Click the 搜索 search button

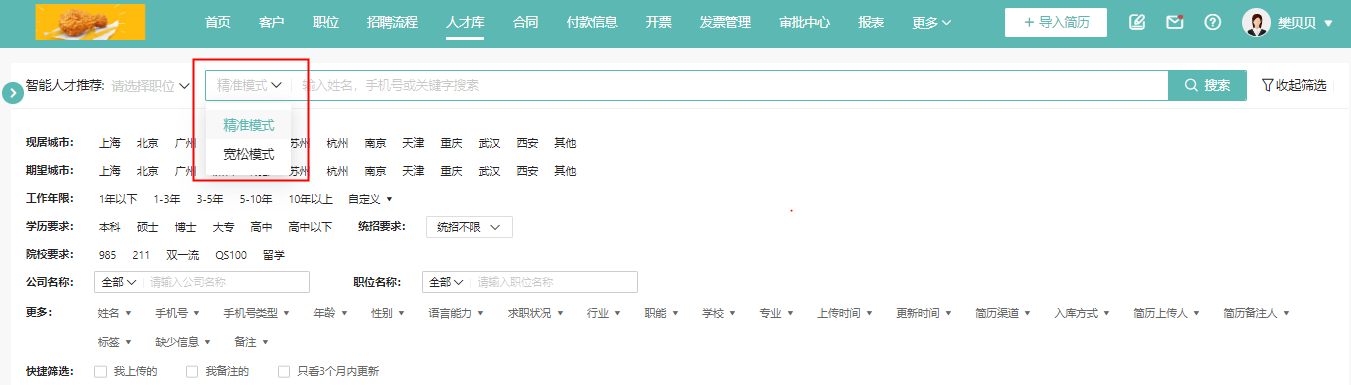[x=1207, y=85]
